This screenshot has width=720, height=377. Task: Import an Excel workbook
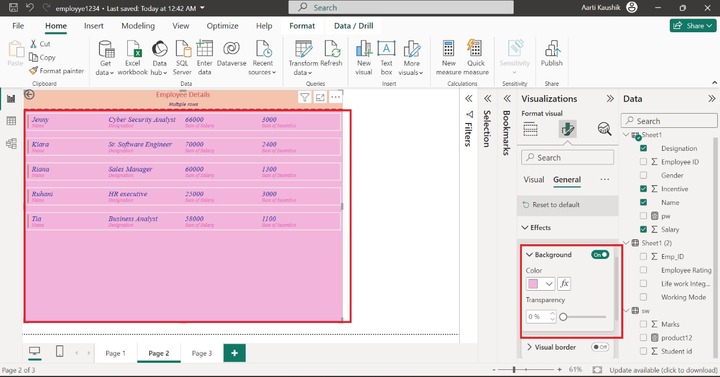click(133, 57)
